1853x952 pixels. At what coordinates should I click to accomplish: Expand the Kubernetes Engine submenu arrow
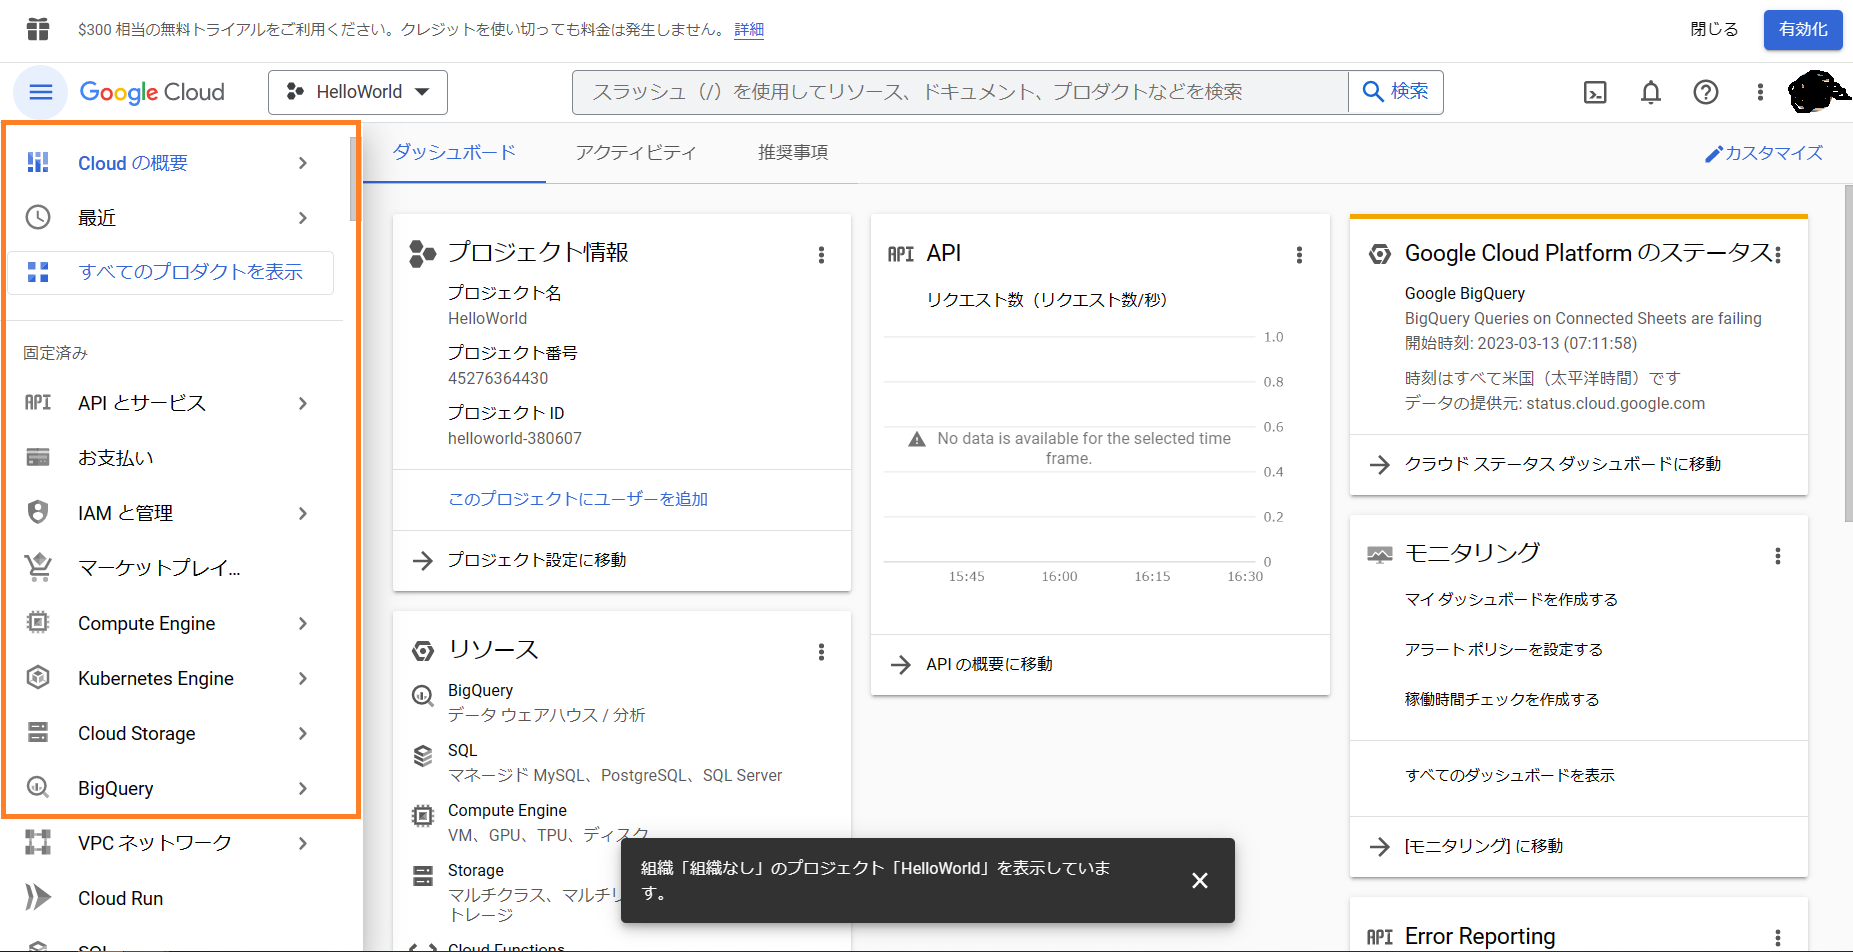coord(303,678)
